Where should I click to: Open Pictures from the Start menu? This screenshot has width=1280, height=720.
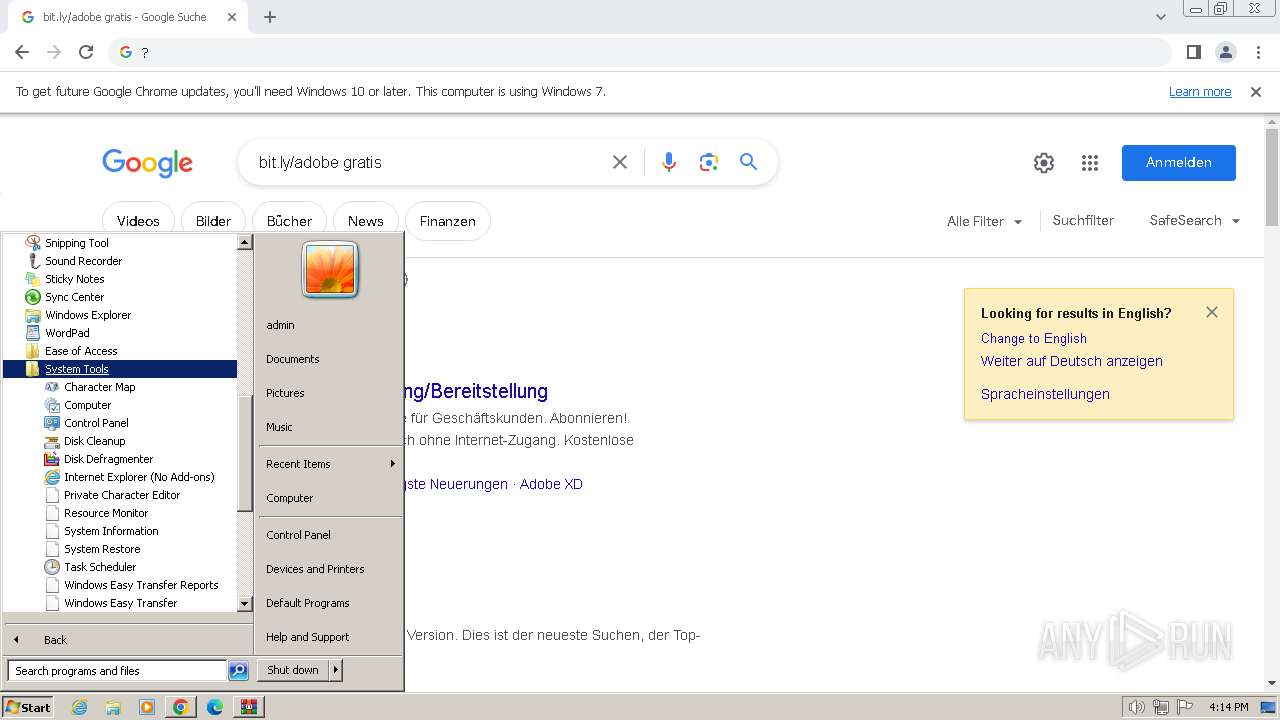coord(285,393)
